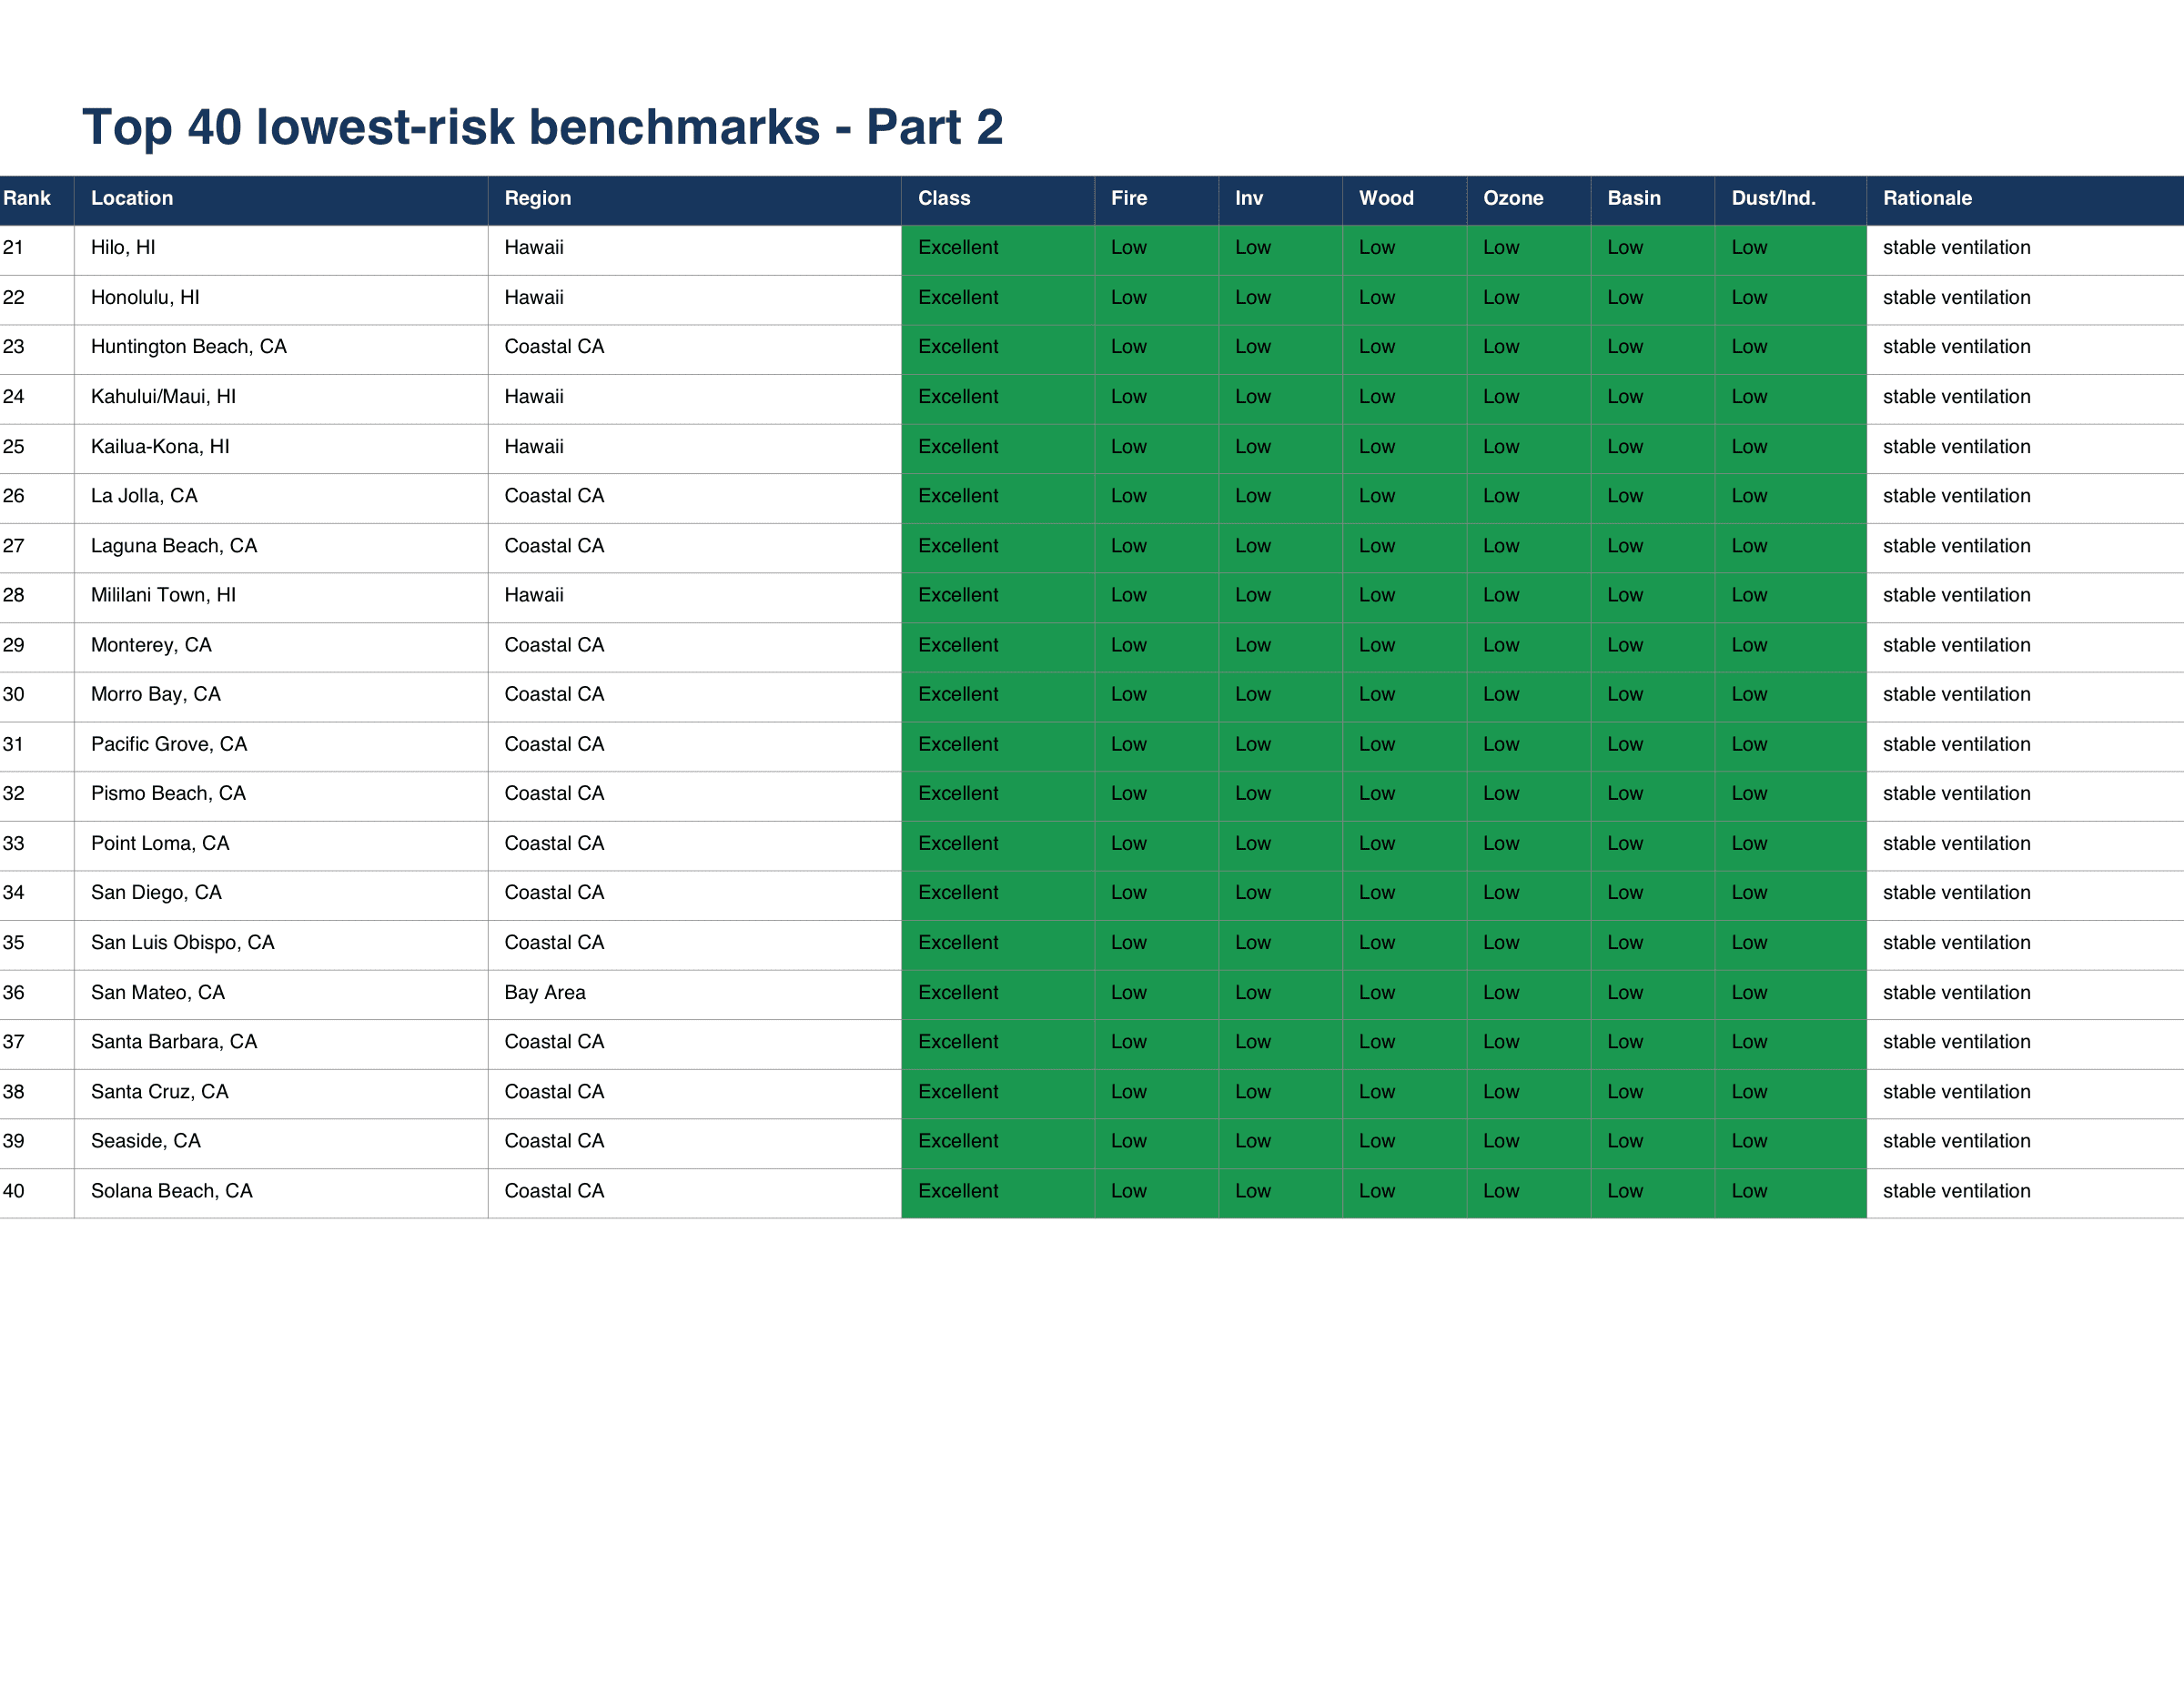Screen dimensions: 2184x1687
Task: Click the Dust/Ind. column header
Action: [1791, 199]
